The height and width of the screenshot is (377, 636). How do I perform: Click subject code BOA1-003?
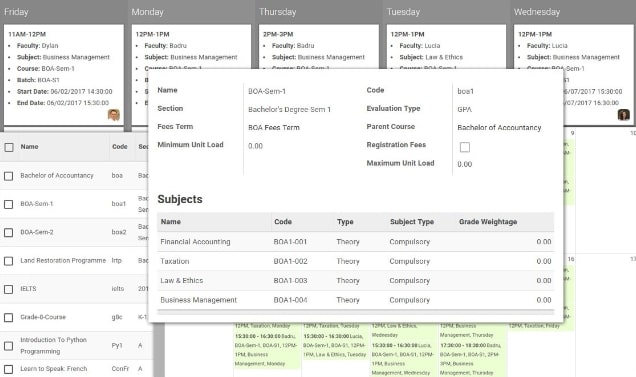coord(290,281)
